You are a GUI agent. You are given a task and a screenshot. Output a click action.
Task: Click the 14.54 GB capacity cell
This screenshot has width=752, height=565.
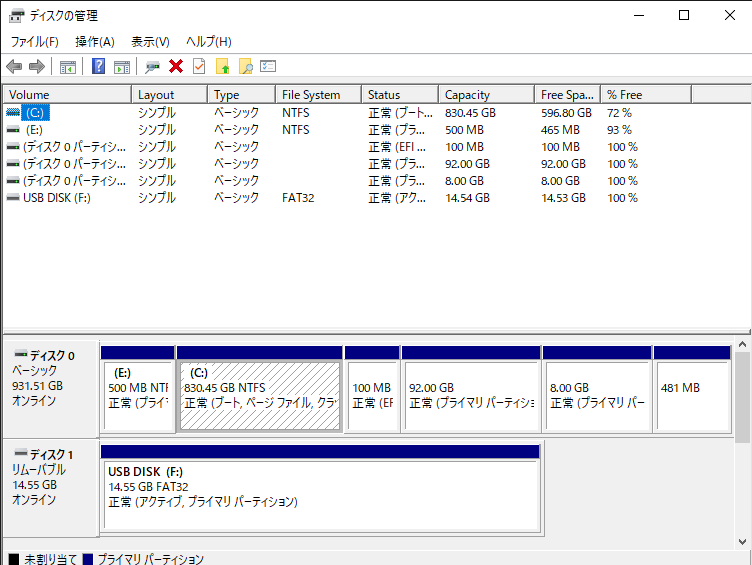pos(468,198)
